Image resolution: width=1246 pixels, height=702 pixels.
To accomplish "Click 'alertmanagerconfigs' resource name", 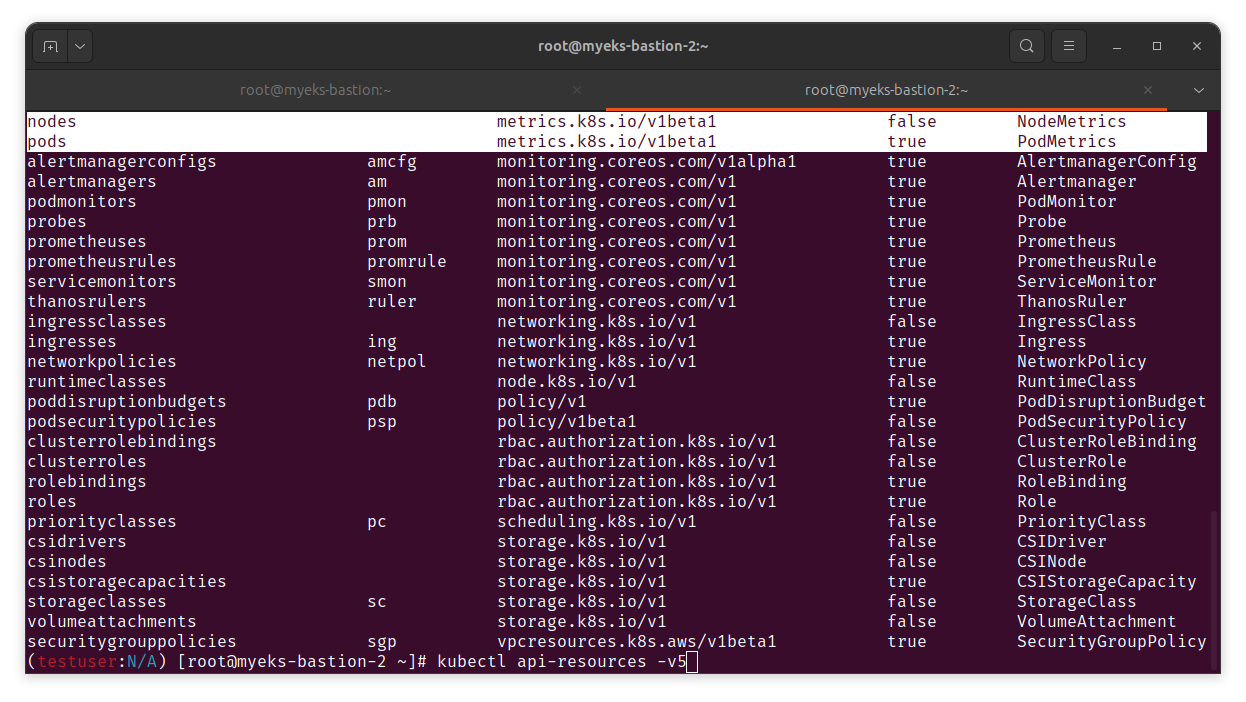I will tap(121, 161).
